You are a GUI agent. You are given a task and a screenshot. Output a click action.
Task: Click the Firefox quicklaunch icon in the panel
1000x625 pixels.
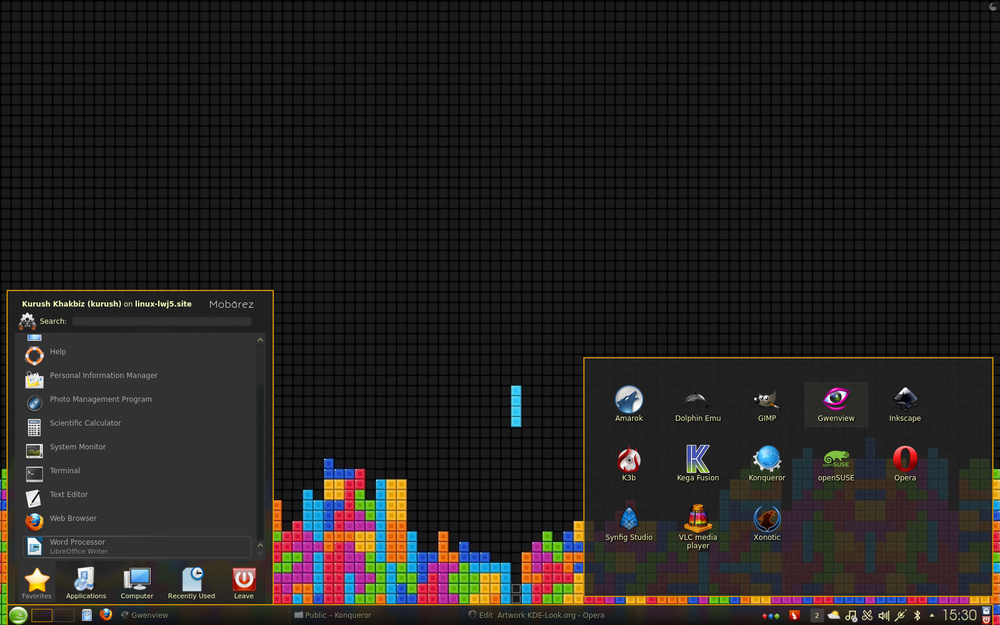[x=106, y=615]
